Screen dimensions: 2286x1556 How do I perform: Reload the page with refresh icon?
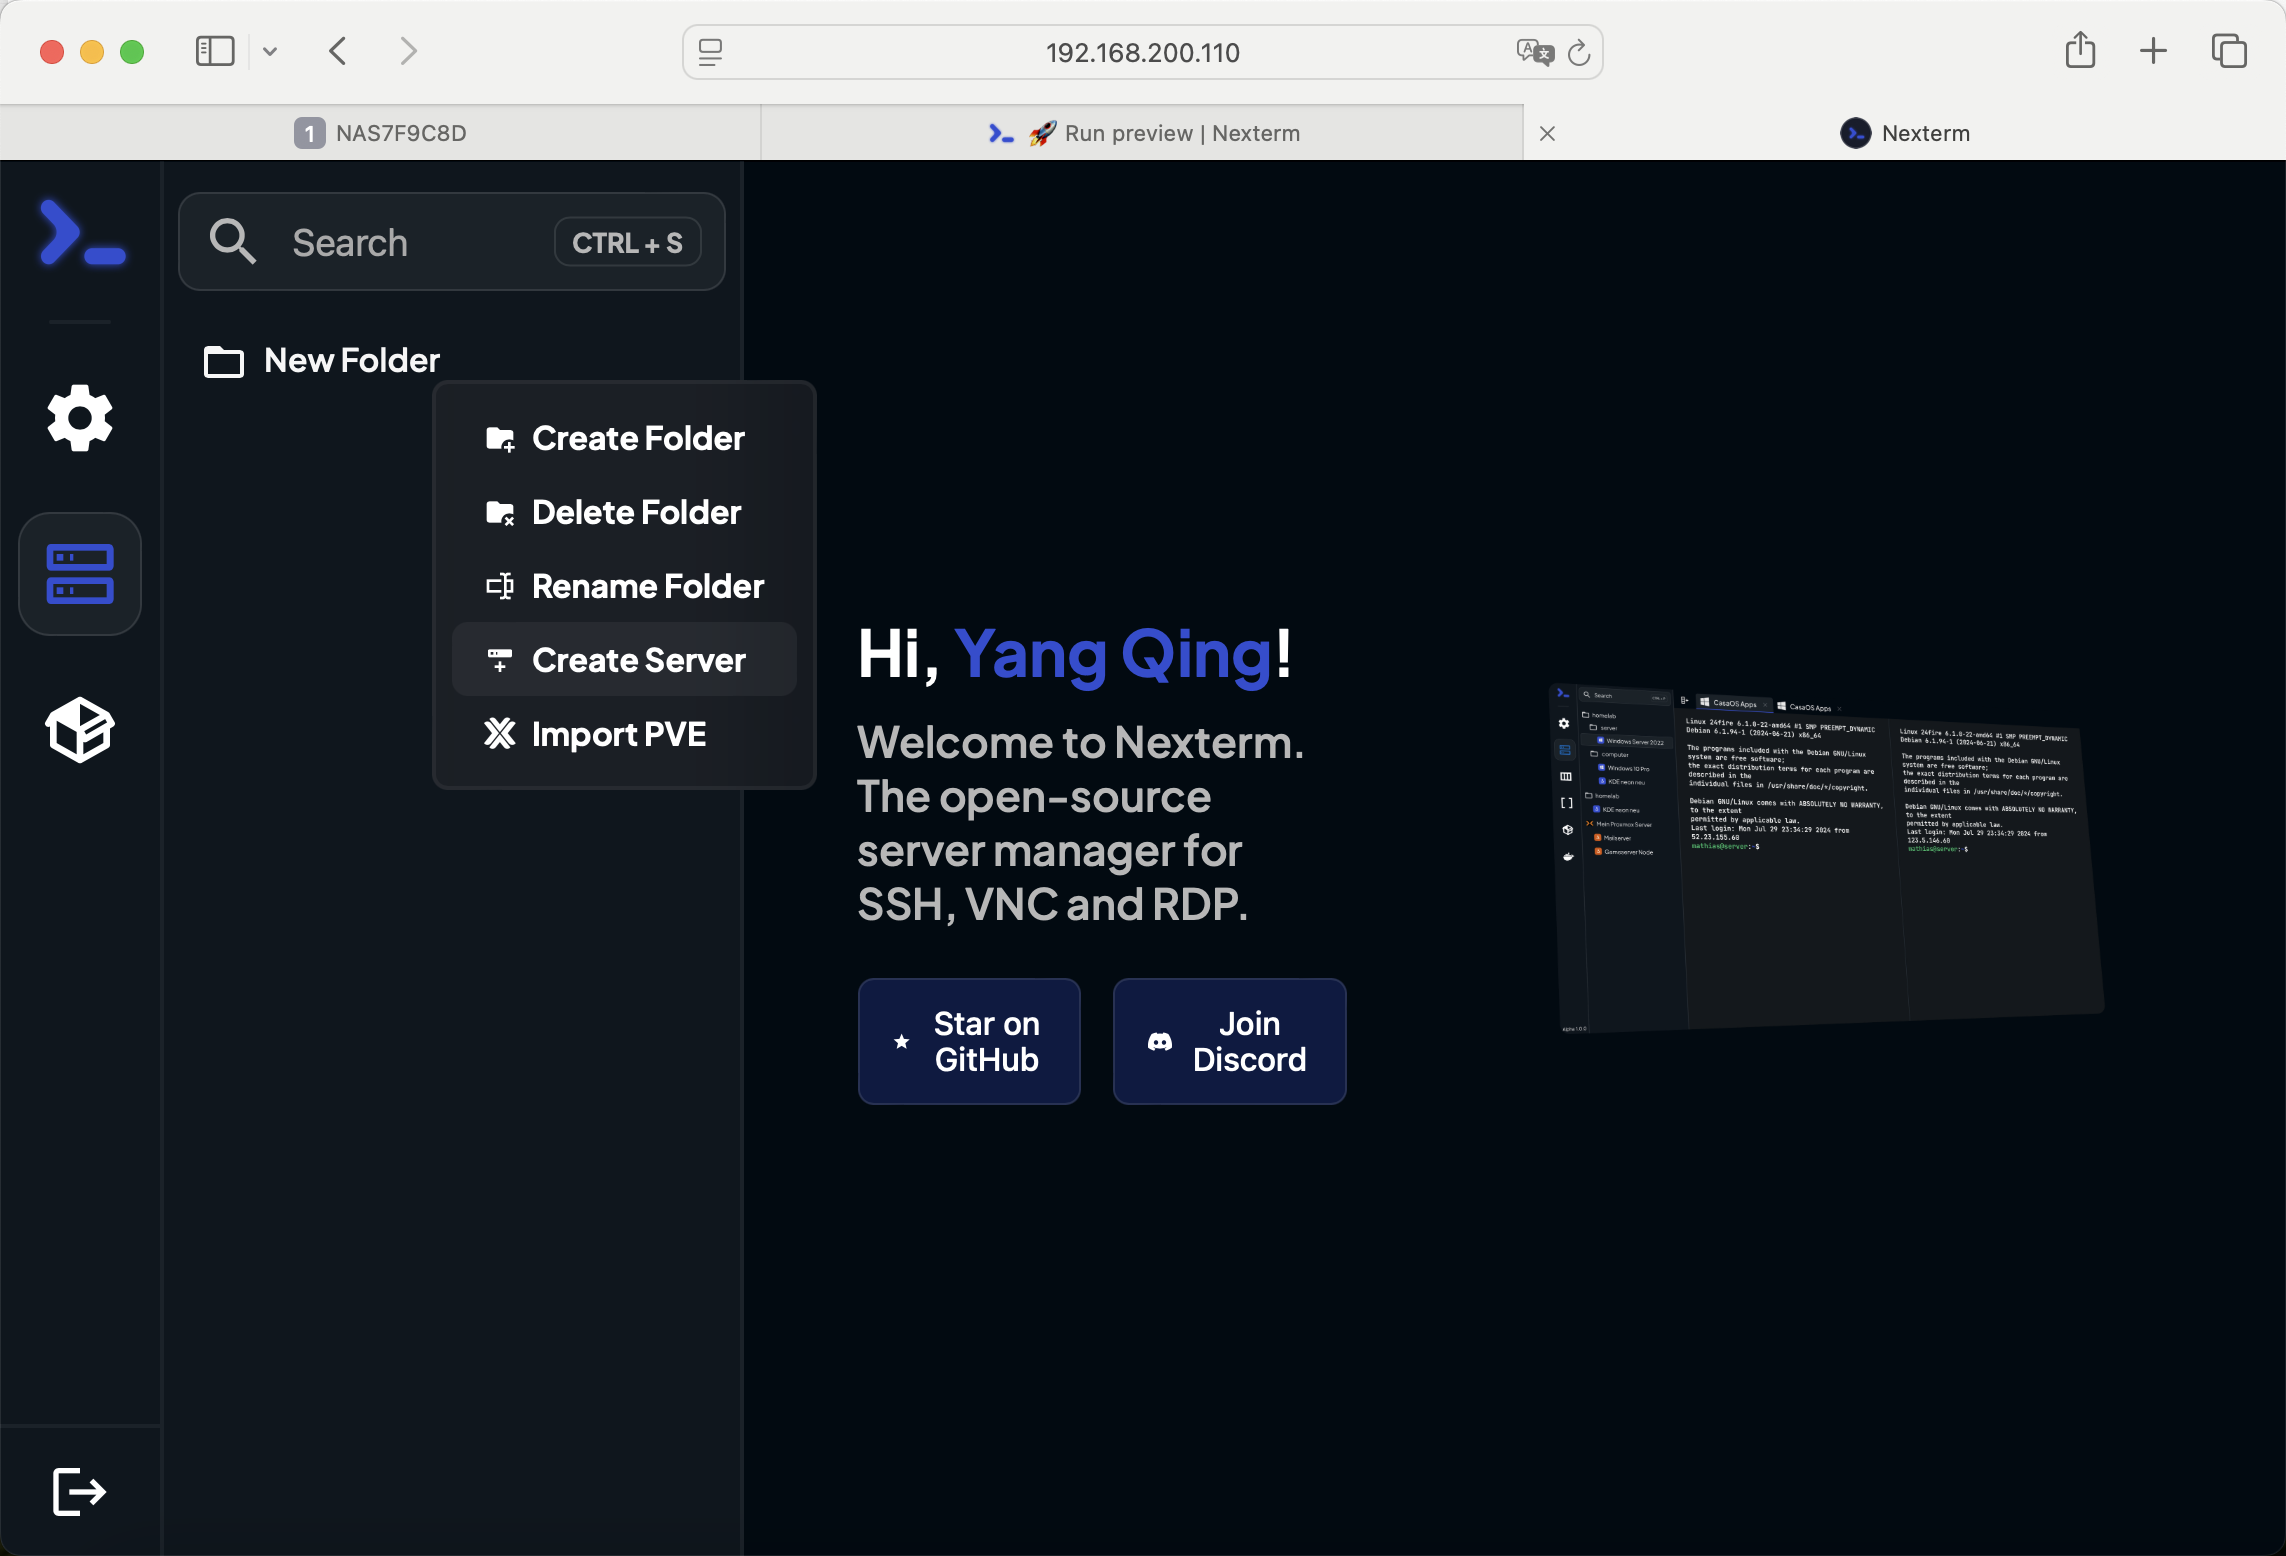pos(1579,52)
